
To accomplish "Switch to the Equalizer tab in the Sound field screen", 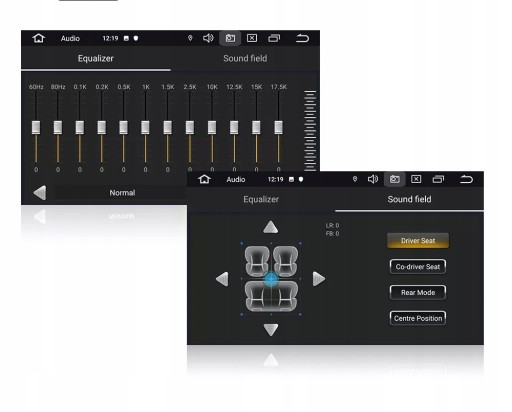I will click(x=261, y=199).
